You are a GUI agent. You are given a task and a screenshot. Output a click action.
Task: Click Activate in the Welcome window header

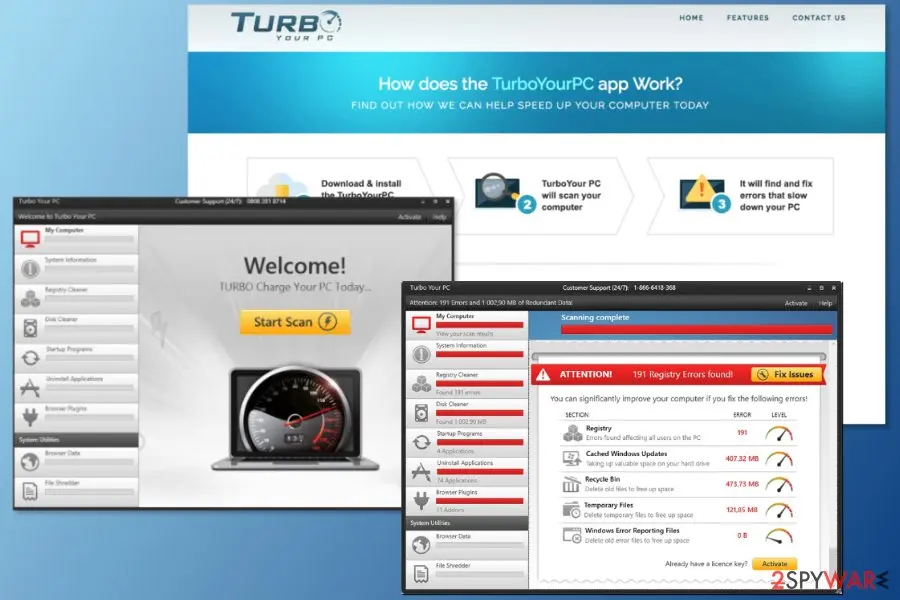click(409, 217)
